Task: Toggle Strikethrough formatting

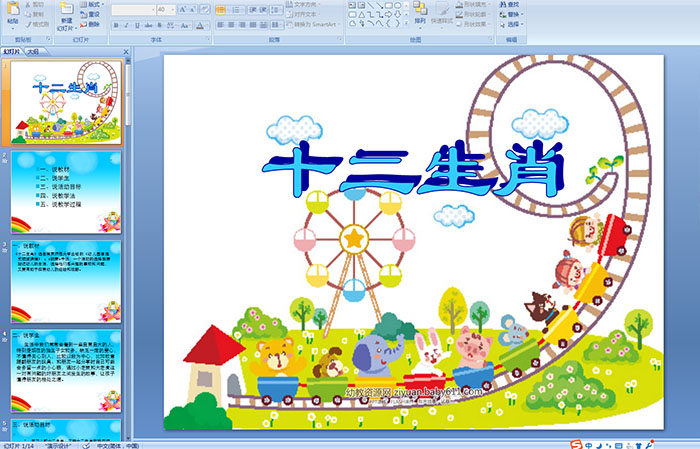Action: coord(148,25)
